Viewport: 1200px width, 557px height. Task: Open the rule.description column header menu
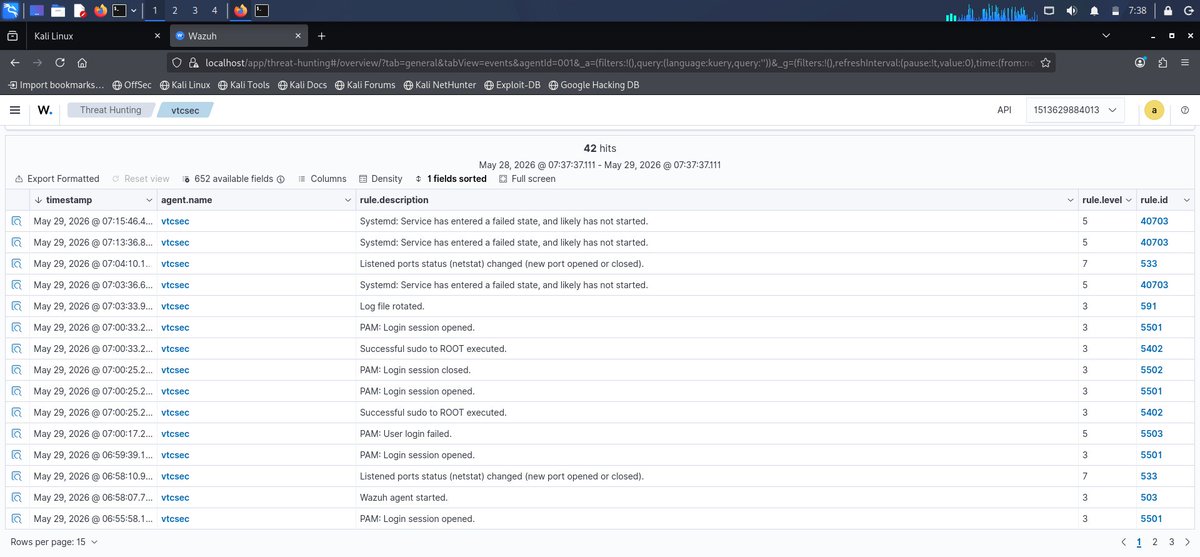(x=1070, y=200)
